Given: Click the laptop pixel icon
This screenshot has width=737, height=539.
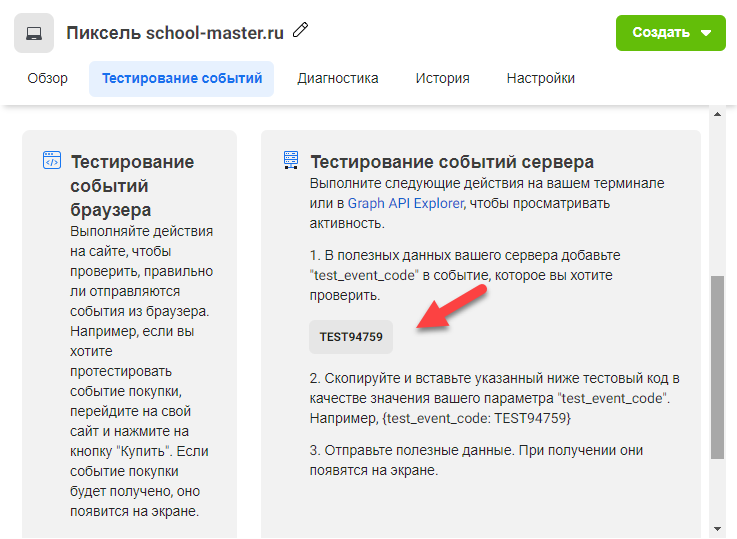Looking at the screenshot, I should [34, 33].
